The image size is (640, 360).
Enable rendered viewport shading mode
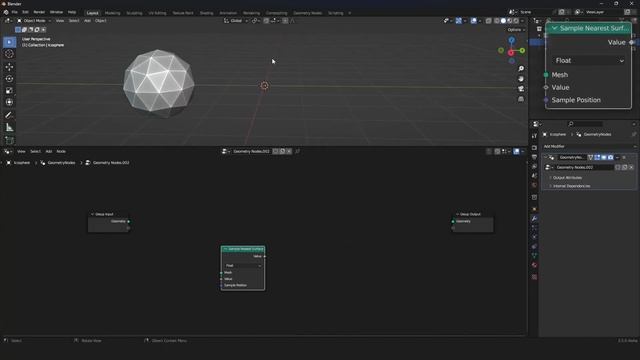516,21
